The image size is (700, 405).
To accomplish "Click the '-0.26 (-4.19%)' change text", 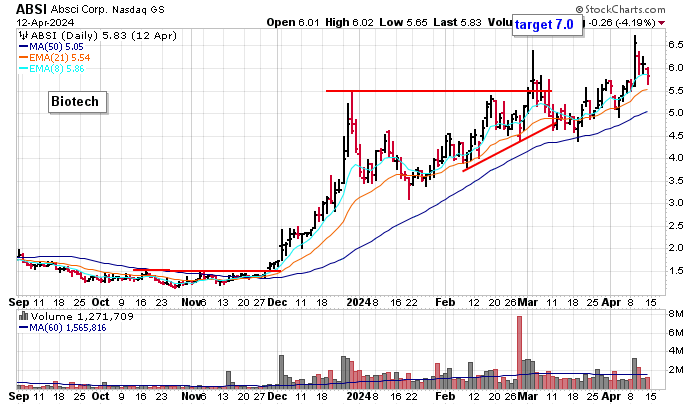I will (621, 22).
